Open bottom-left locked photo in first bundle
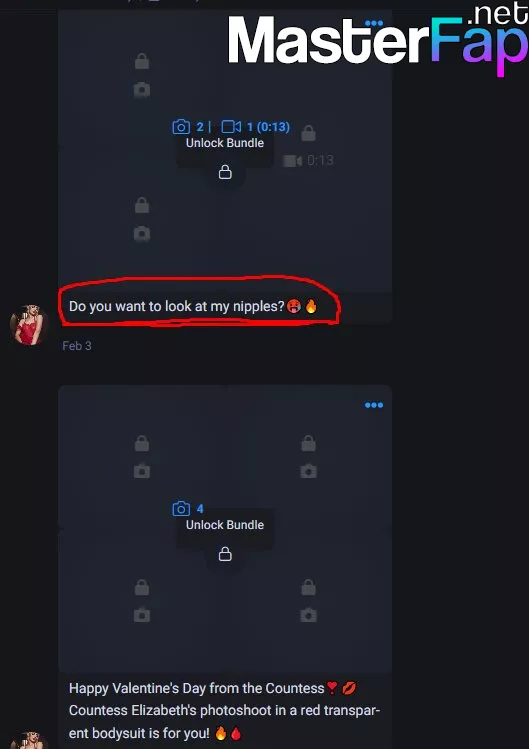Image resolution: width=529 pixels, height=749 pixels. point(142,220)
